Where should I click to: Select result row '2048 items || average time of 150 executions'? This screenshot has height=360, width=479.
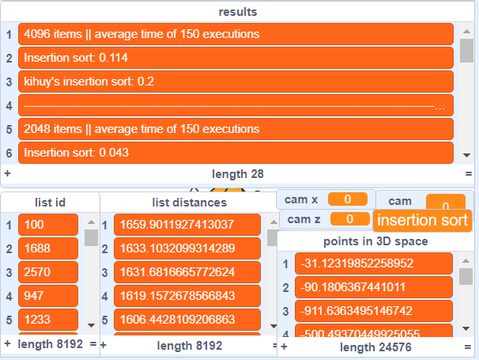click(x=236, y=129)
